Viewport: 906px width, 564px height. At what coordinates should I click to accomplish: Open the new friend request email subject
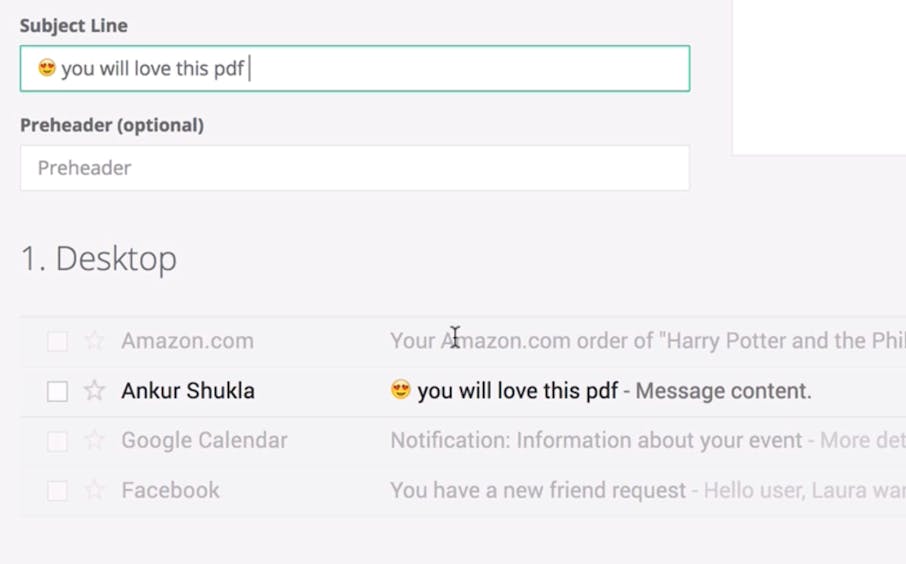pos(538,491)
